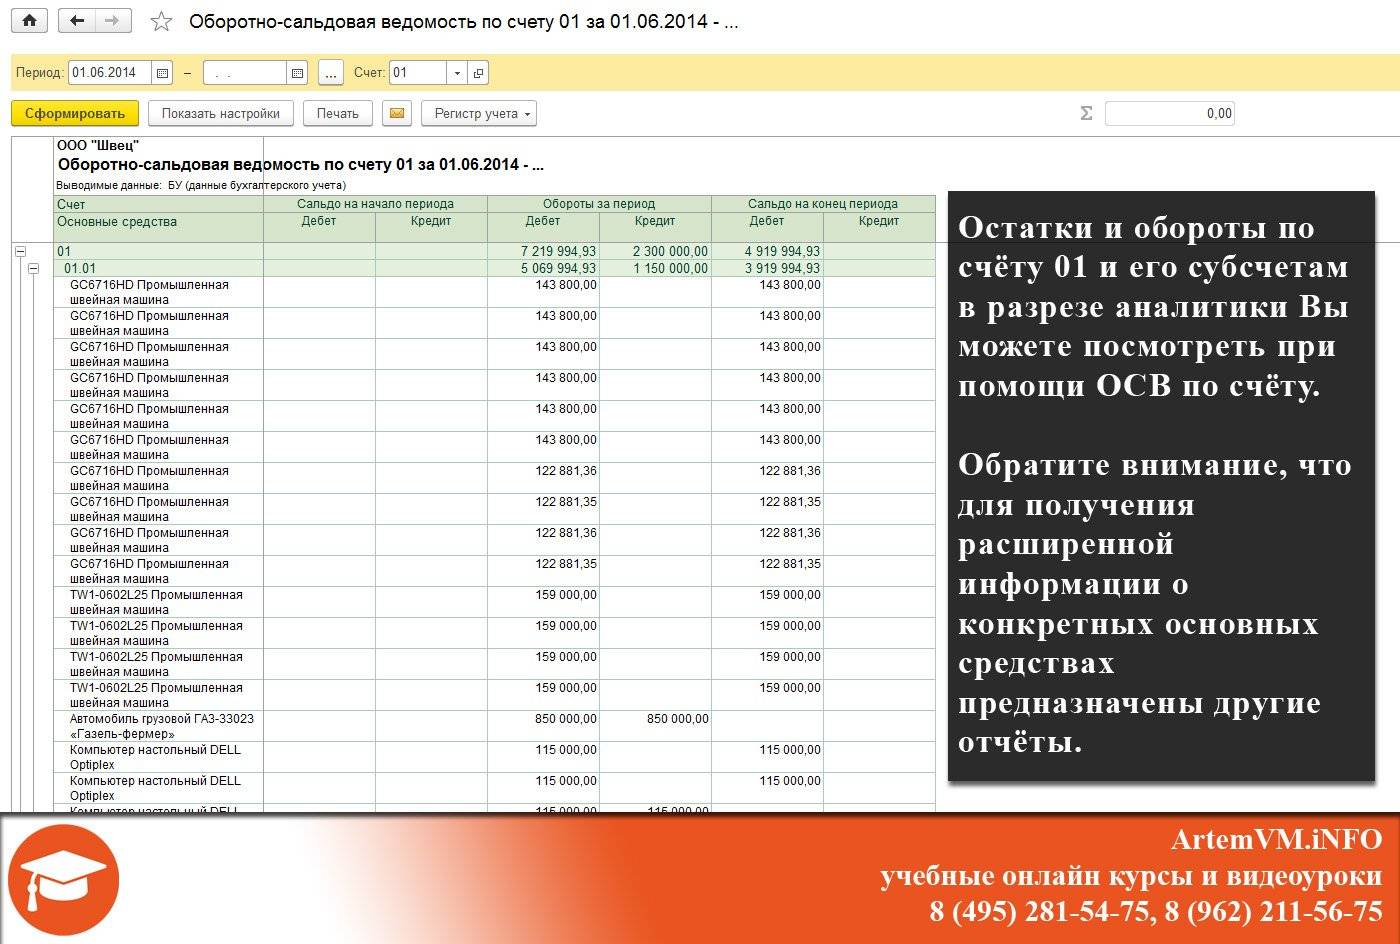Click the graduation cap logo
Viewport: 1400px width, 944px height.
(x=64, y=880)
